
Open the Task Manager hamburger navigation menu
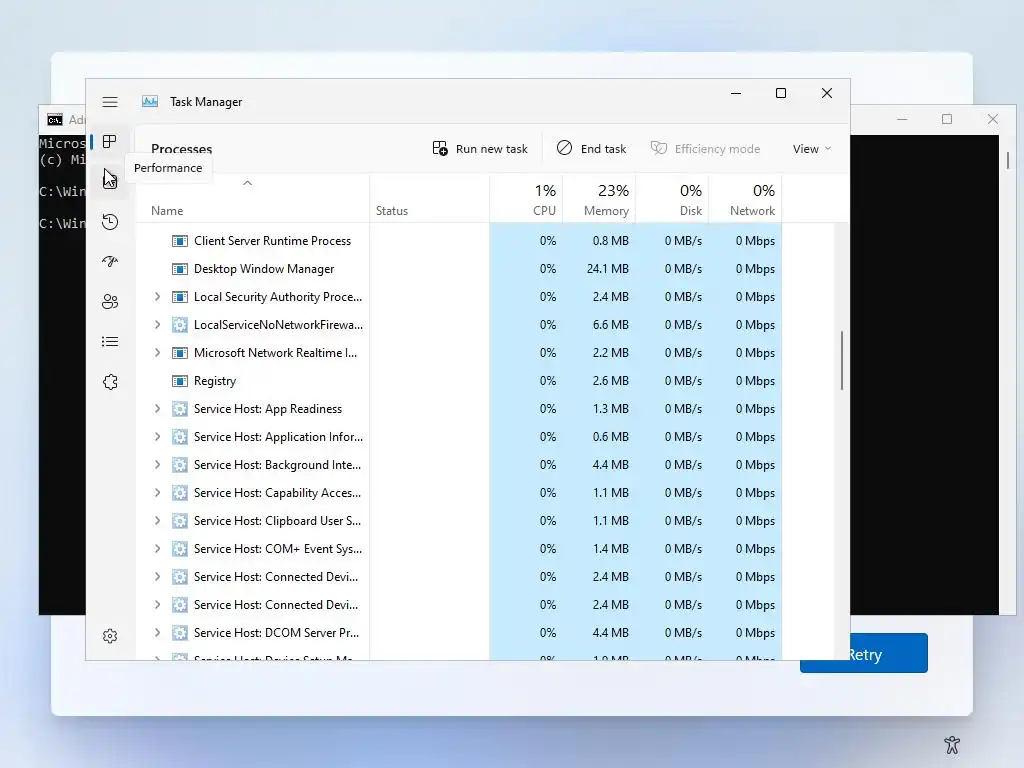click(x=110, y=102)
